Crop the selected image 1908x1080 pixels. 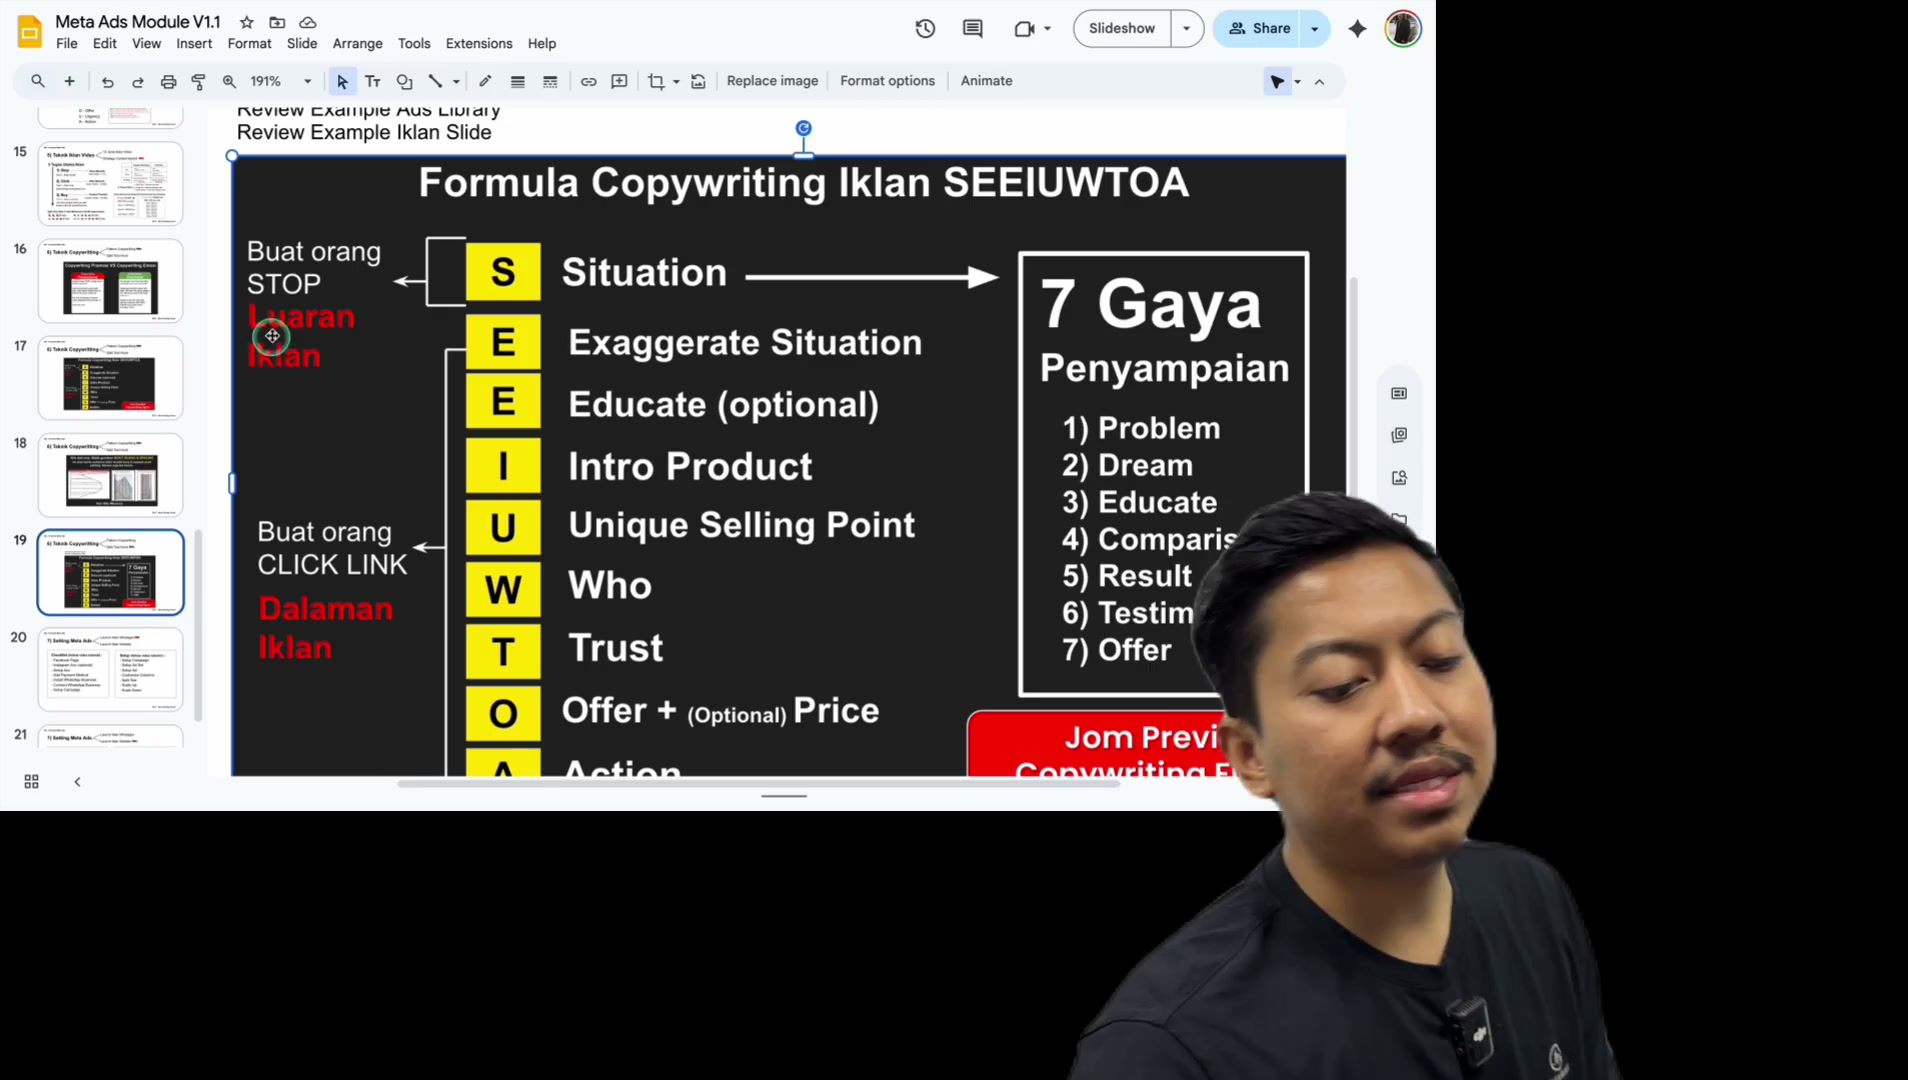(656, 81)
